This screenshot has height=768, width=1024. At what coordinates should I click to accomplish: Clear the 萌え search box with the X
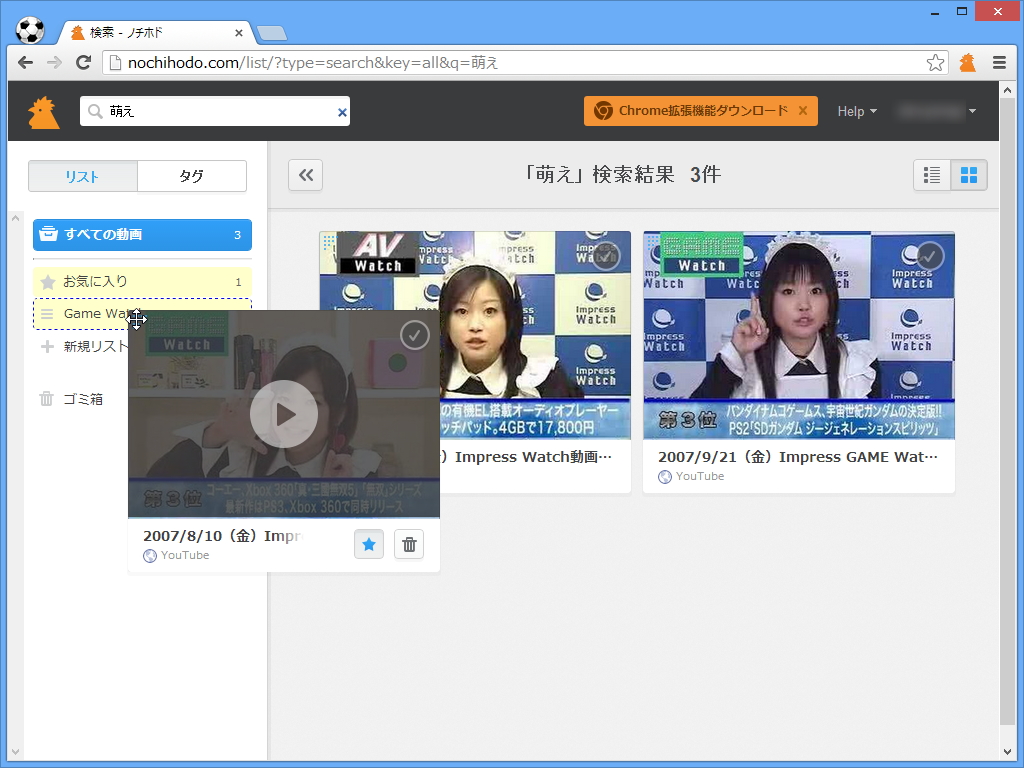click(341, 112)
